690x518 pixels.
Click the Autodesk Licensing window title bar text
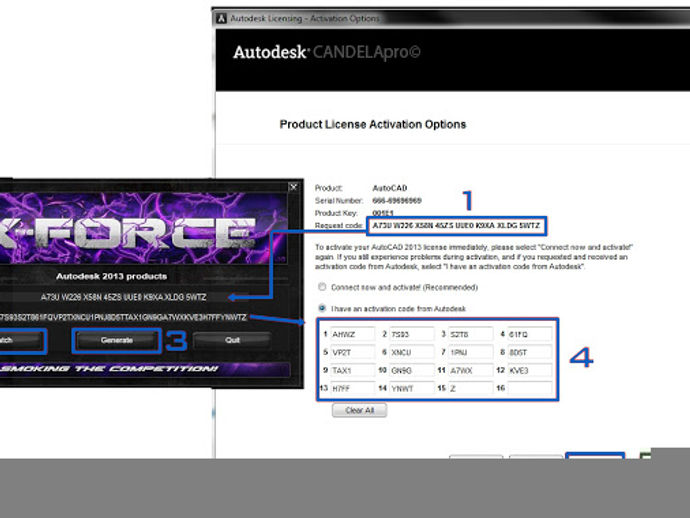click(305, 18)
